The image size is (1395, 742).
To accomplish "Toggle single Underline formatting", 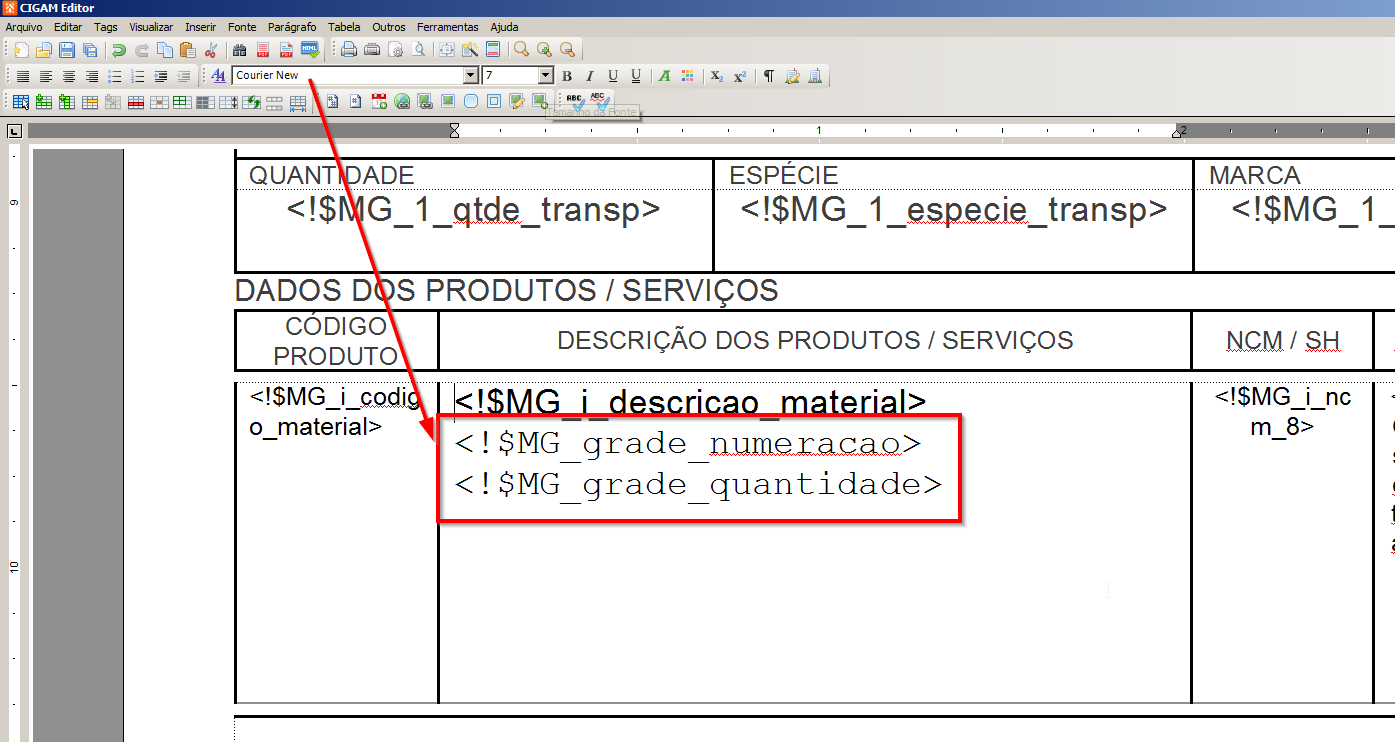I will click(613, 76).
